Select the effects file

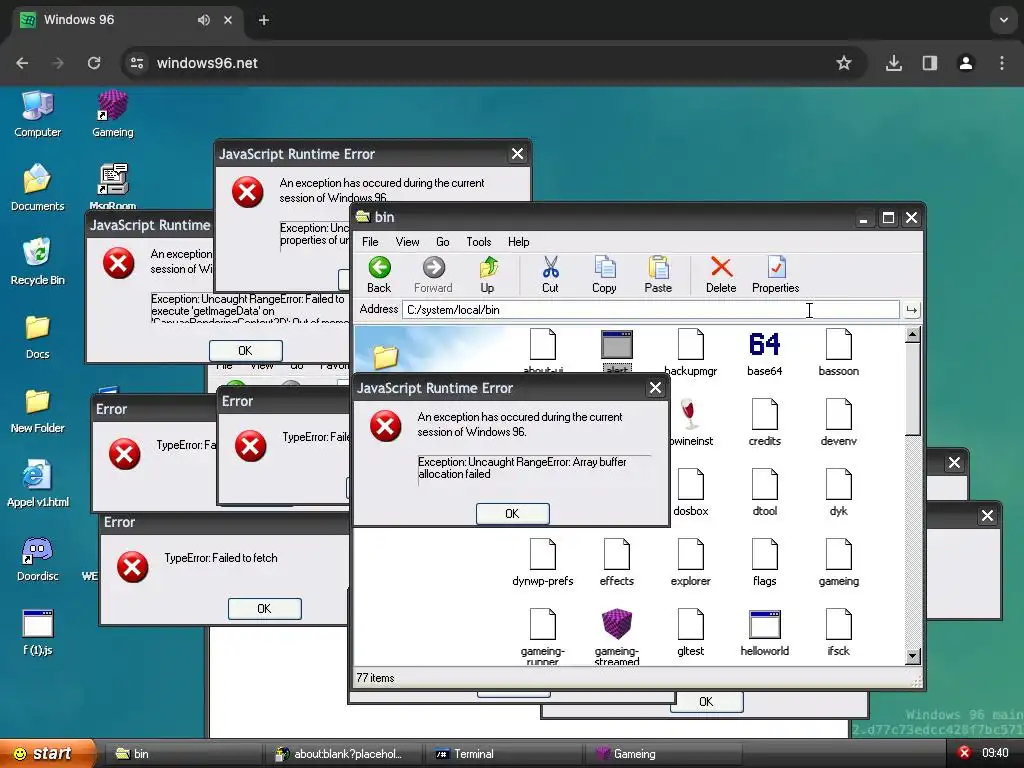tap(616, 562)
